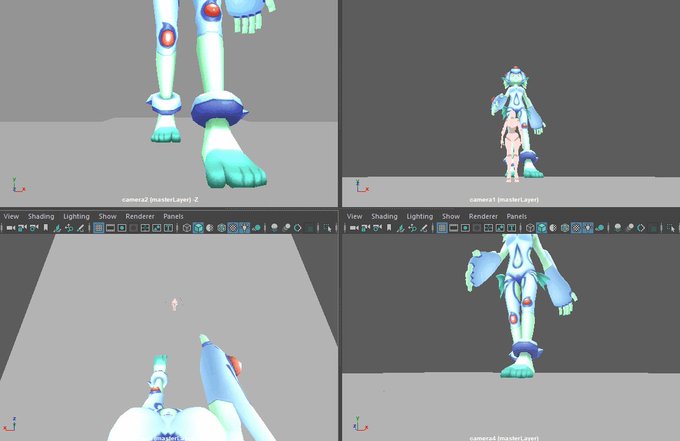This screenshot has height=441, width=680.
Task: Toggle Film Gate in left viewport toolbar
Action: click(x=110, y=228)
